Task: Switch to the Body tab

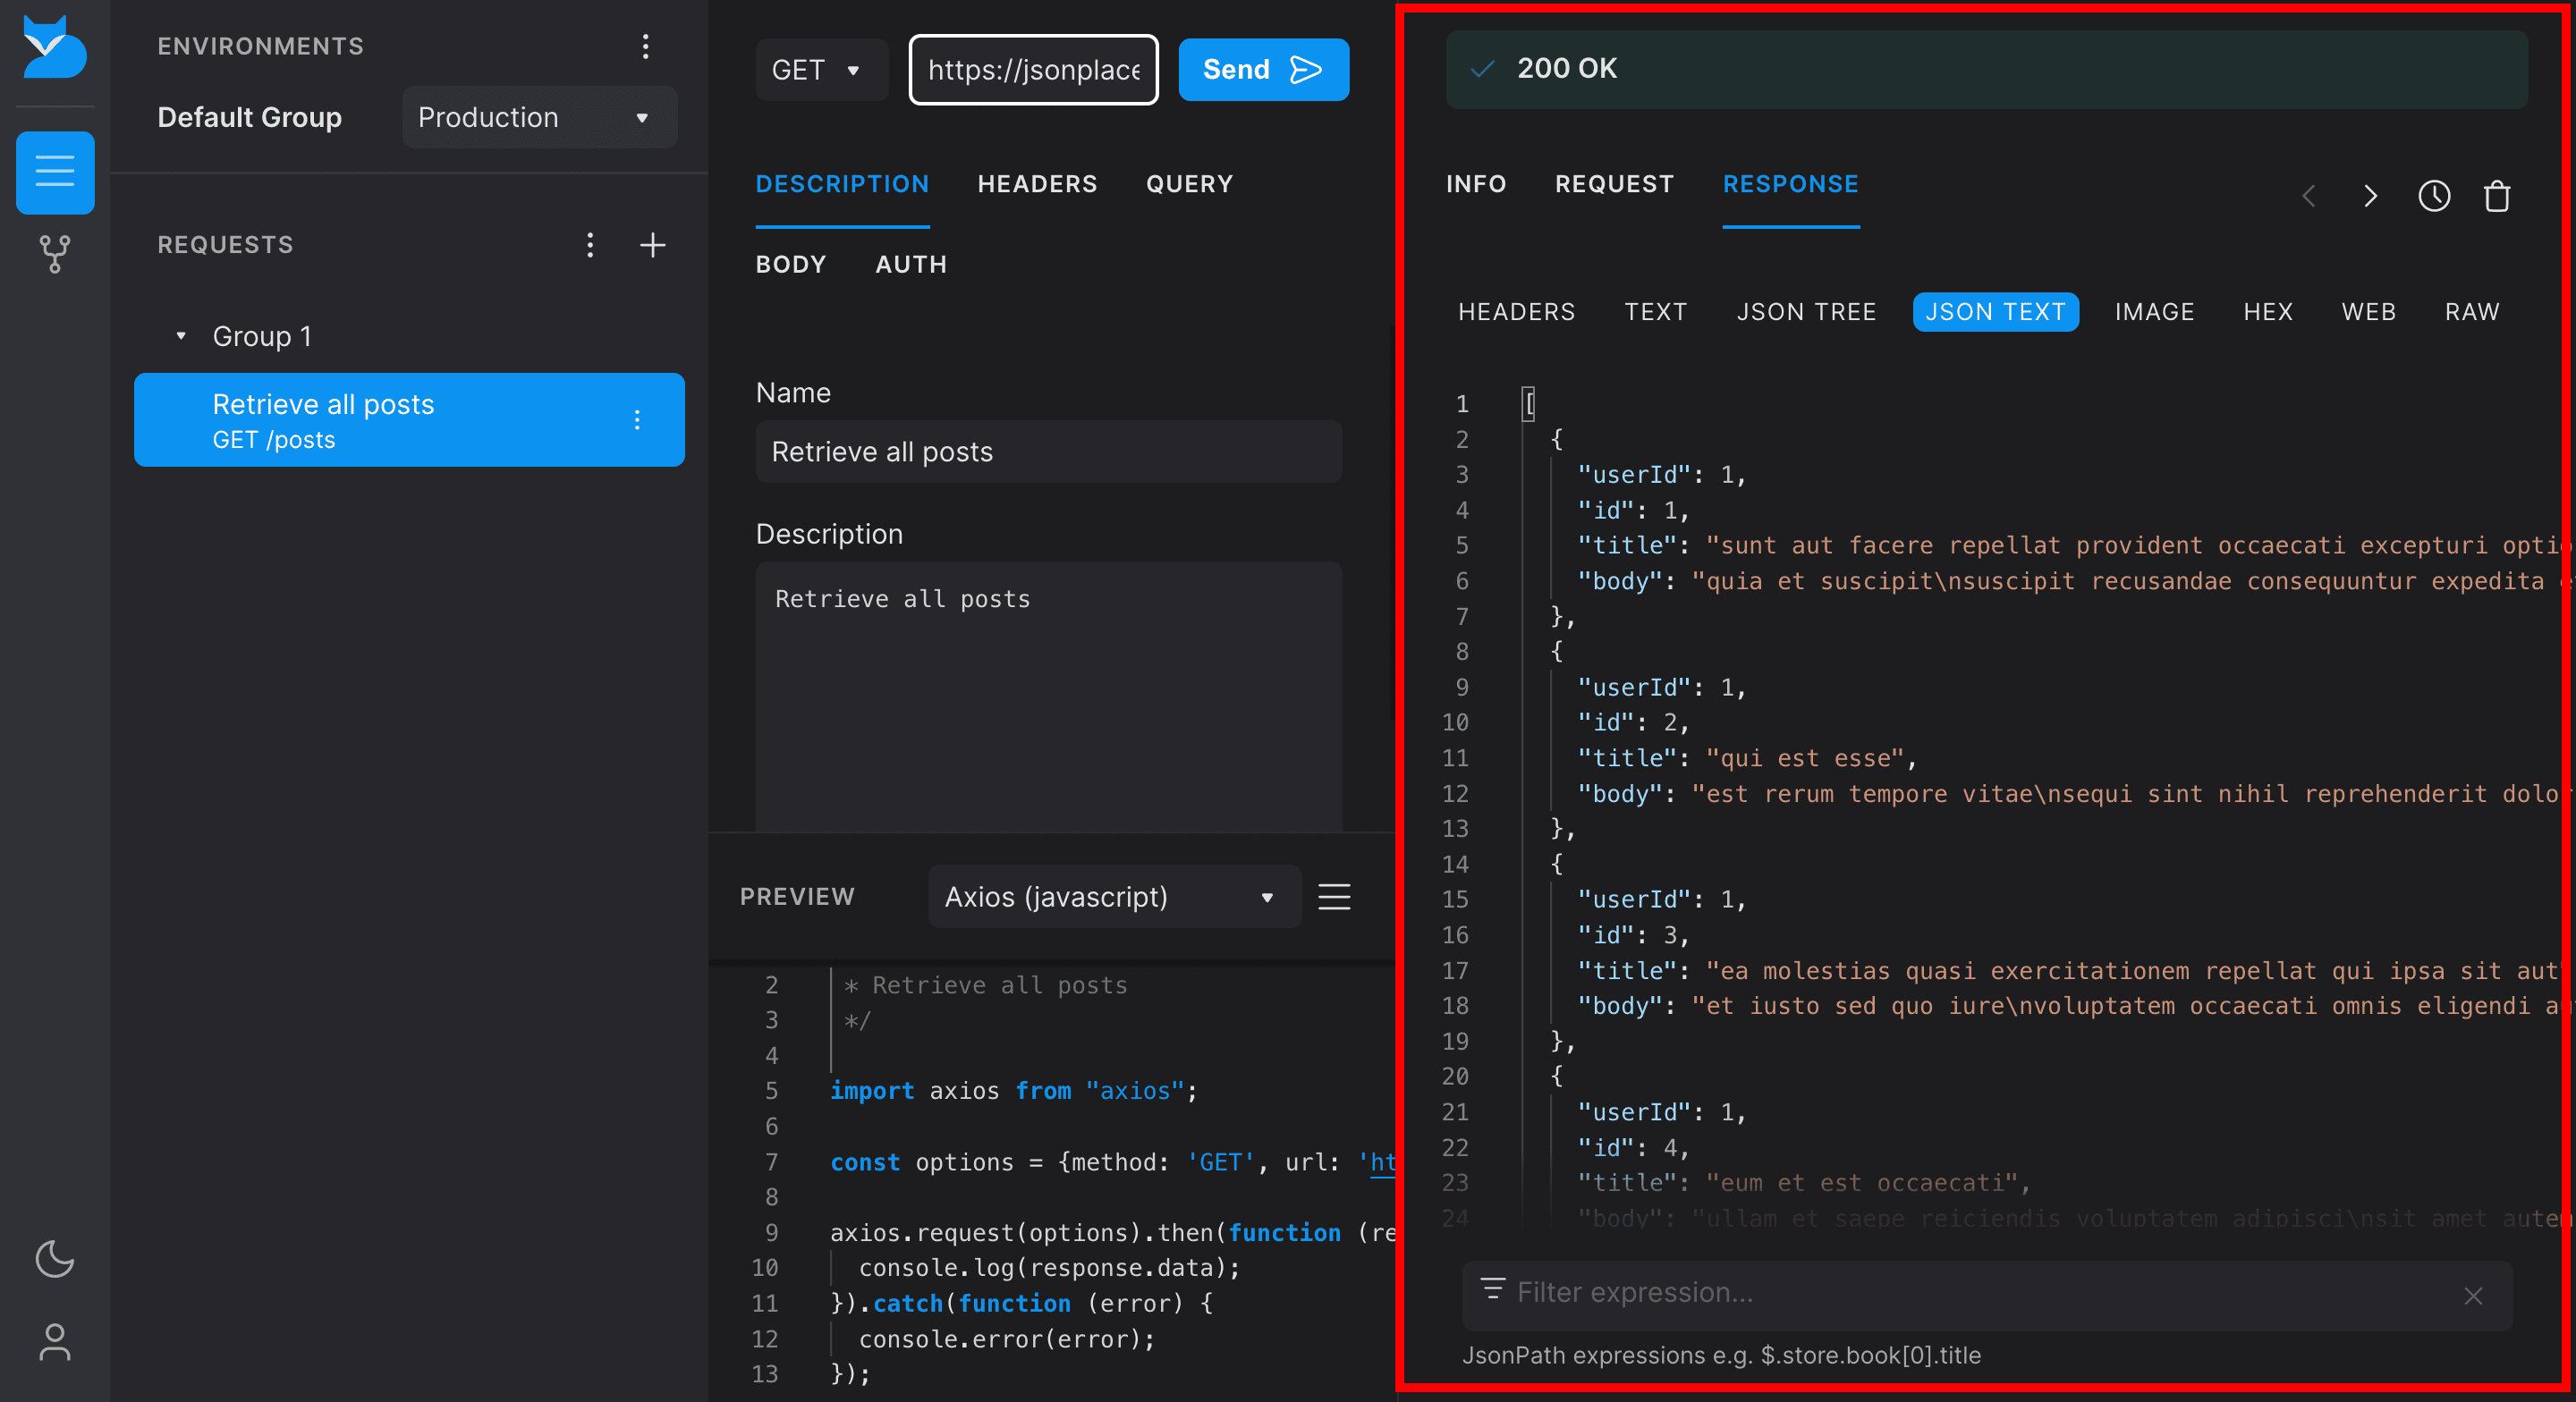Action: coord(791,264)
